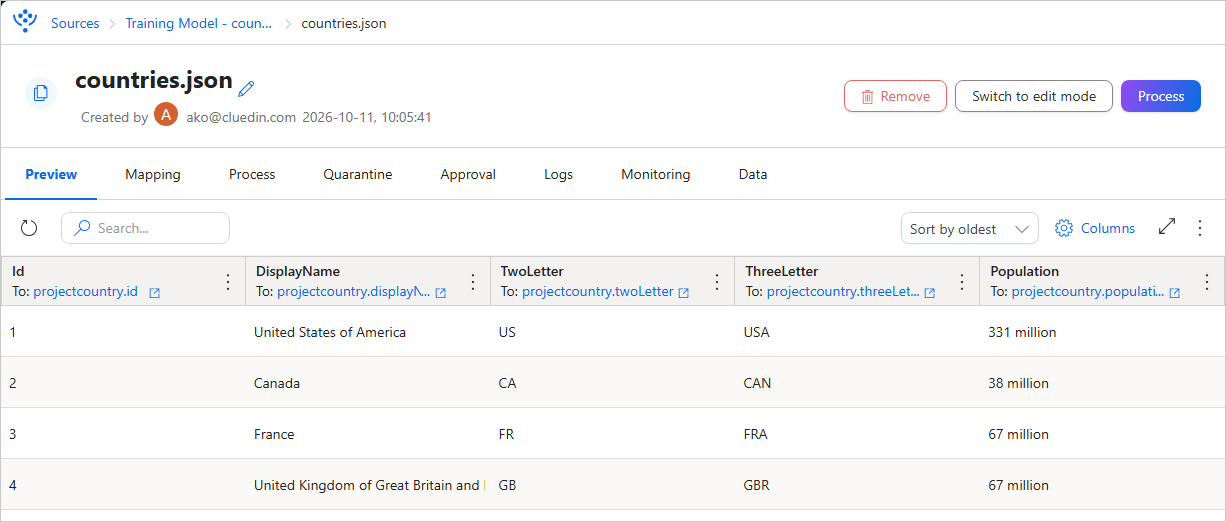The height and width of the screenshot is (522, 1226).
Task: Click the Search input field
Action: pos(146,228)
